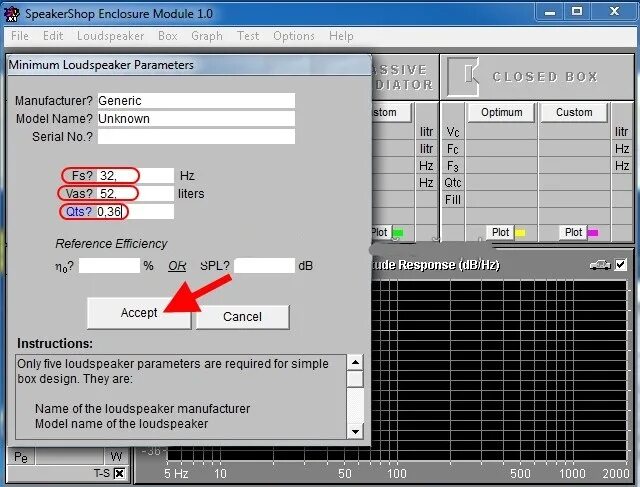Close the SpeakerShop window

[614, 11]
